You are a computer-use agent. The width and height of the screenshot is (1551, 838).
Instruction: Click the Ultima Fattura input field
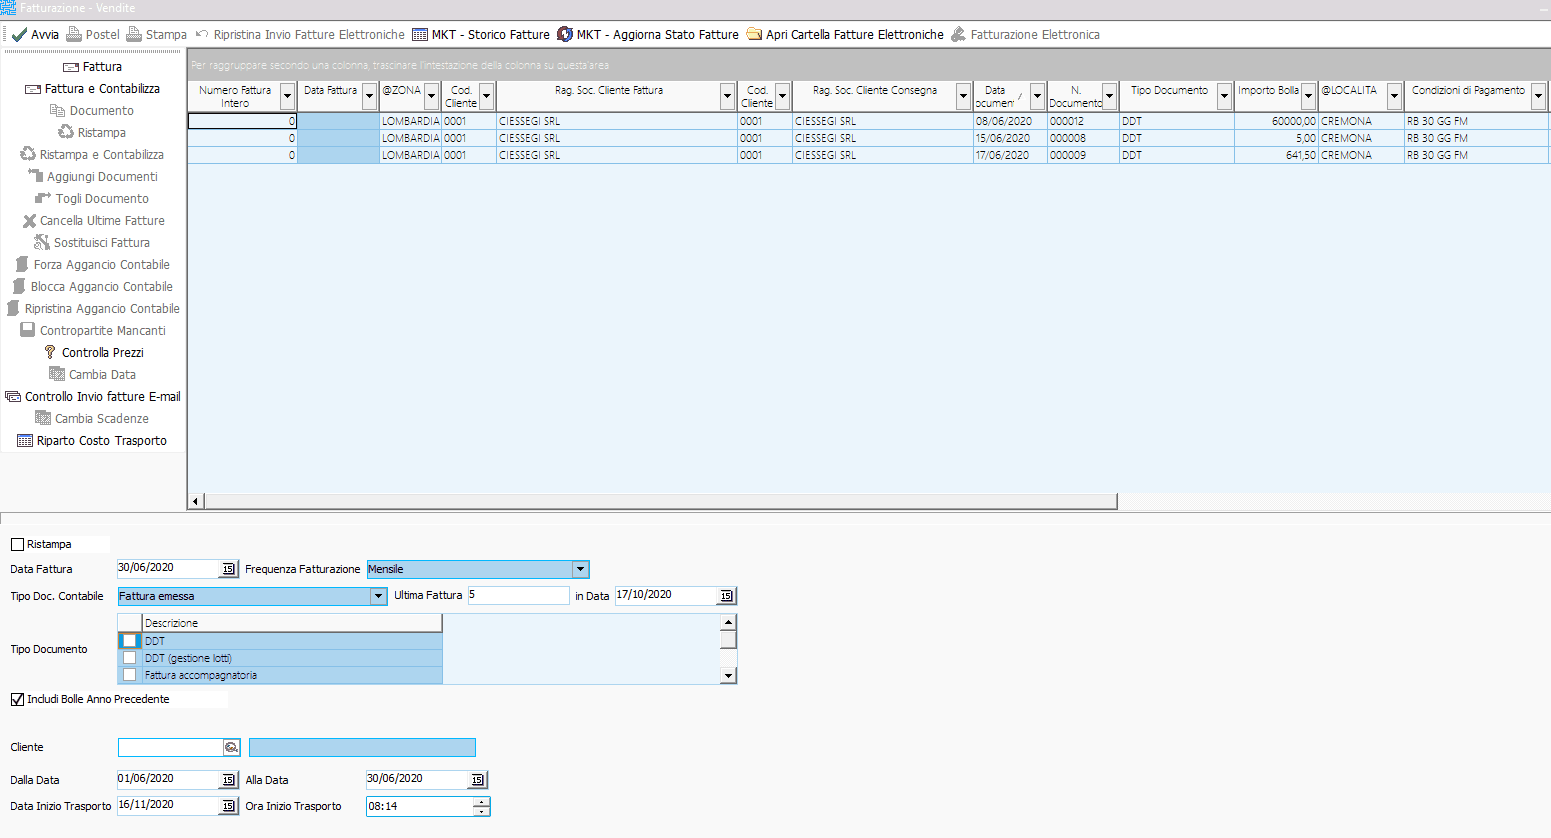click(518, 595)
